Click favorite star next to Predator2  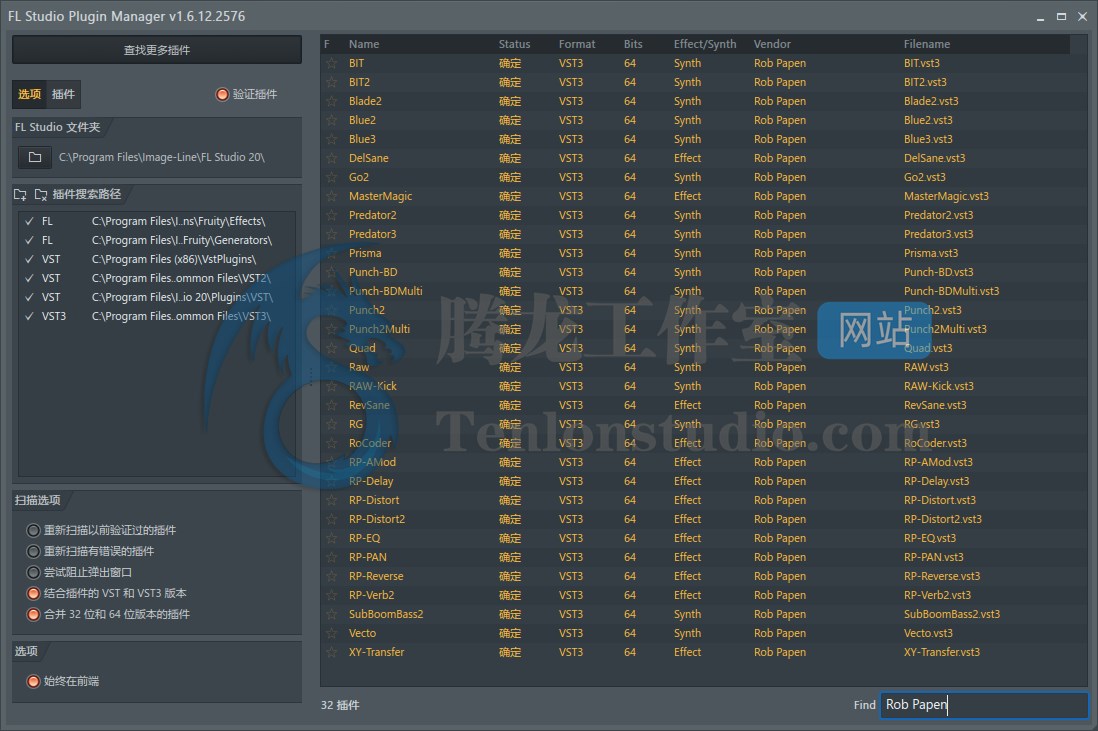pyautogui.click(x=331, y=215)
